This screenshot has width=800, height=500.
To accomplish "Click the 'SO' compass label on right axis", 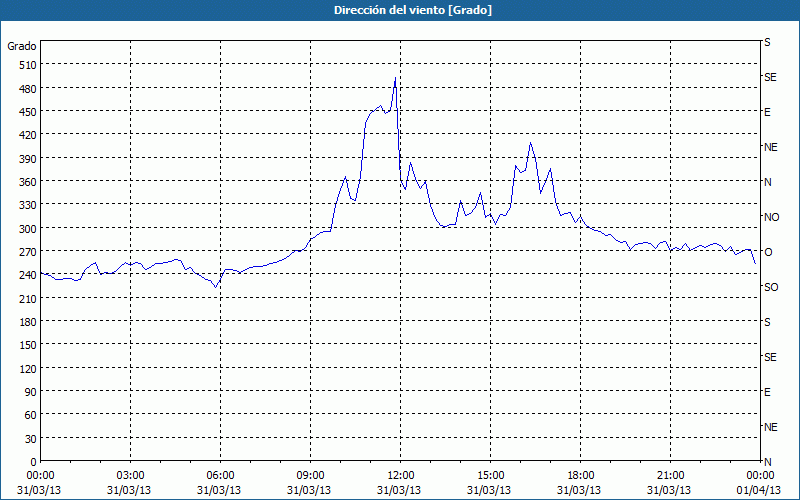I will tap(771, 287).
